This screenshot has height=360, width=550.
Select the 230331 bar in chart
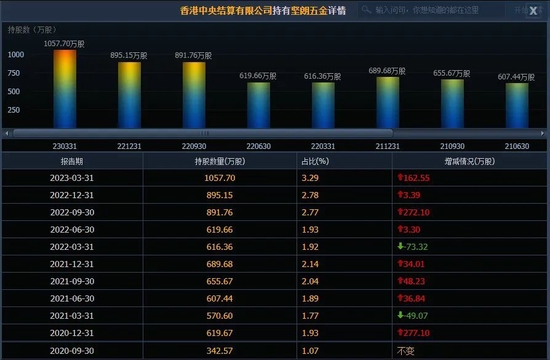click(65, 89)
